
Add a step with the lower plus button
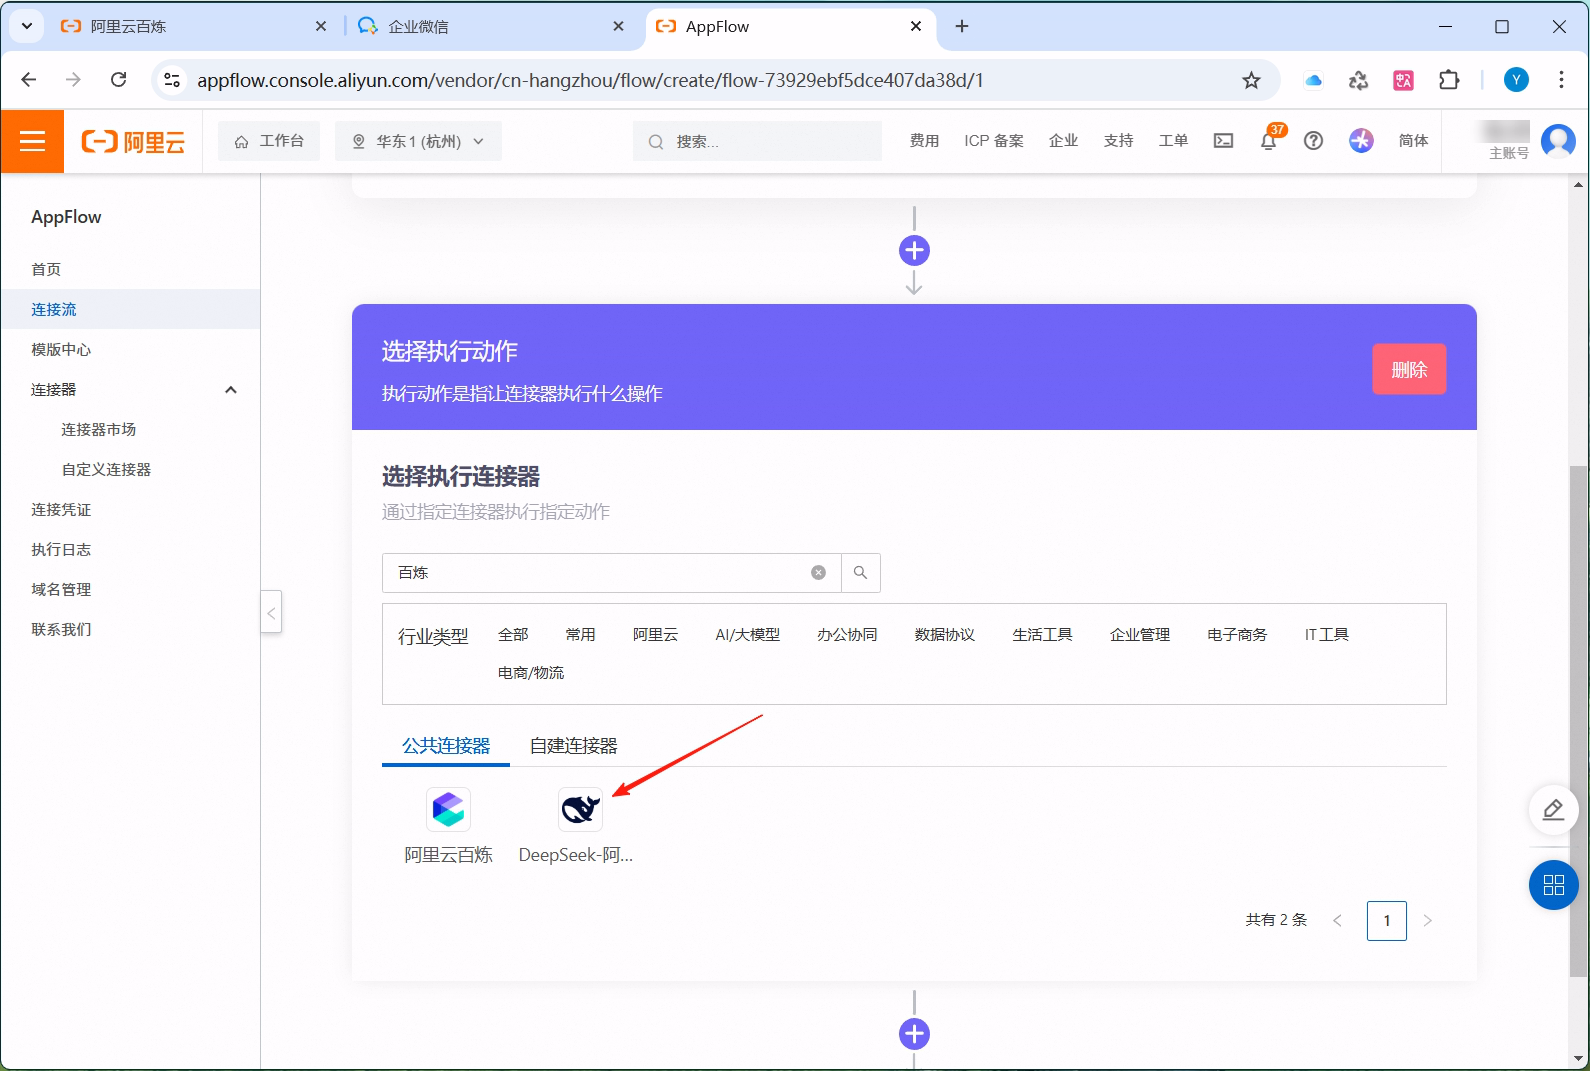tap(914, 1034)
